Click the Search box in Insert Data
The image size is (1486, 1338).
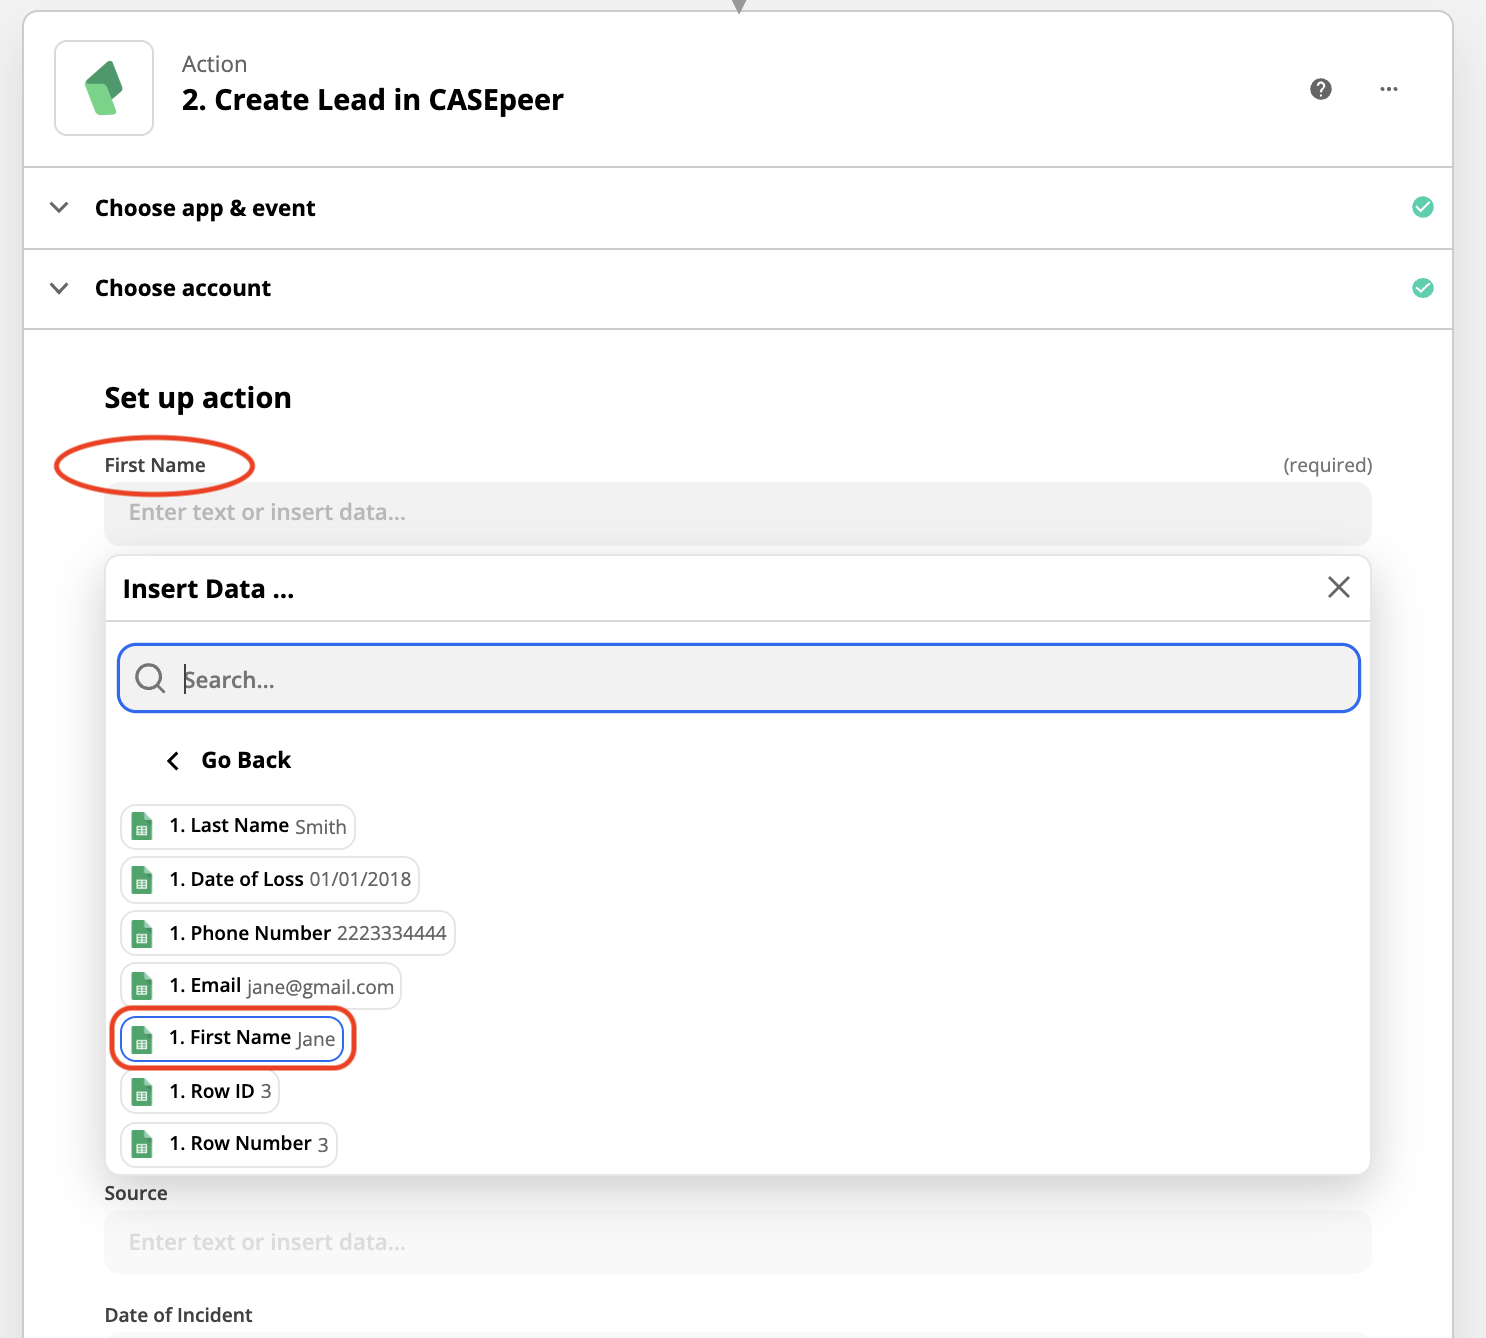click(739, 678)
